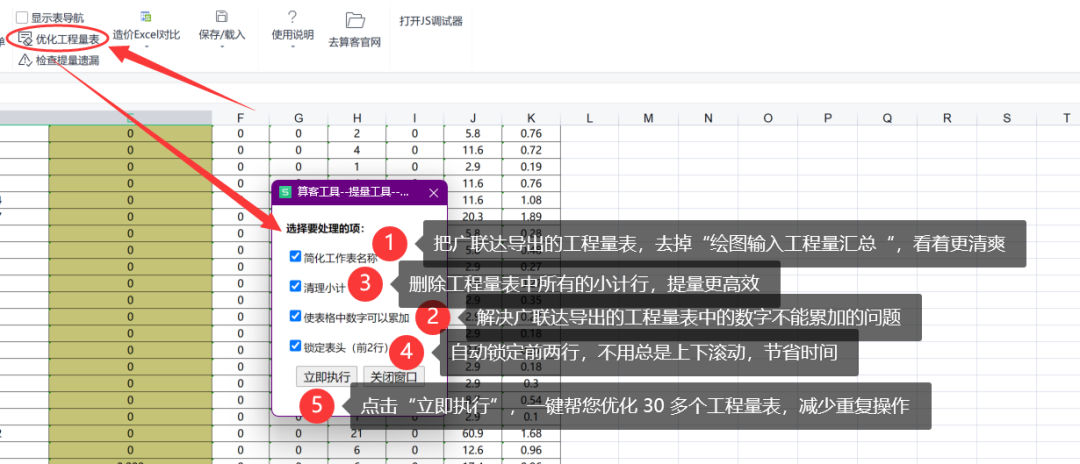Open the 打开JS调试器 menu item

coord(430,21)
